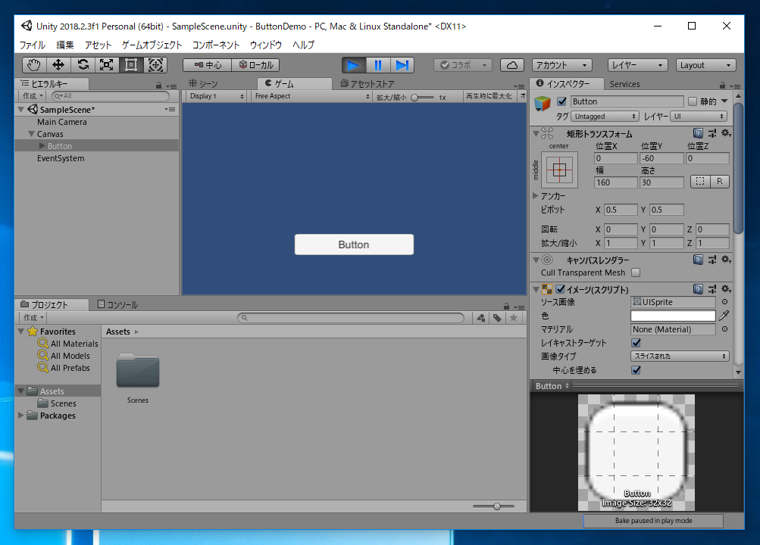760x545 pixels.
Task: Click the Image color swatch
Action: point(673,316)
